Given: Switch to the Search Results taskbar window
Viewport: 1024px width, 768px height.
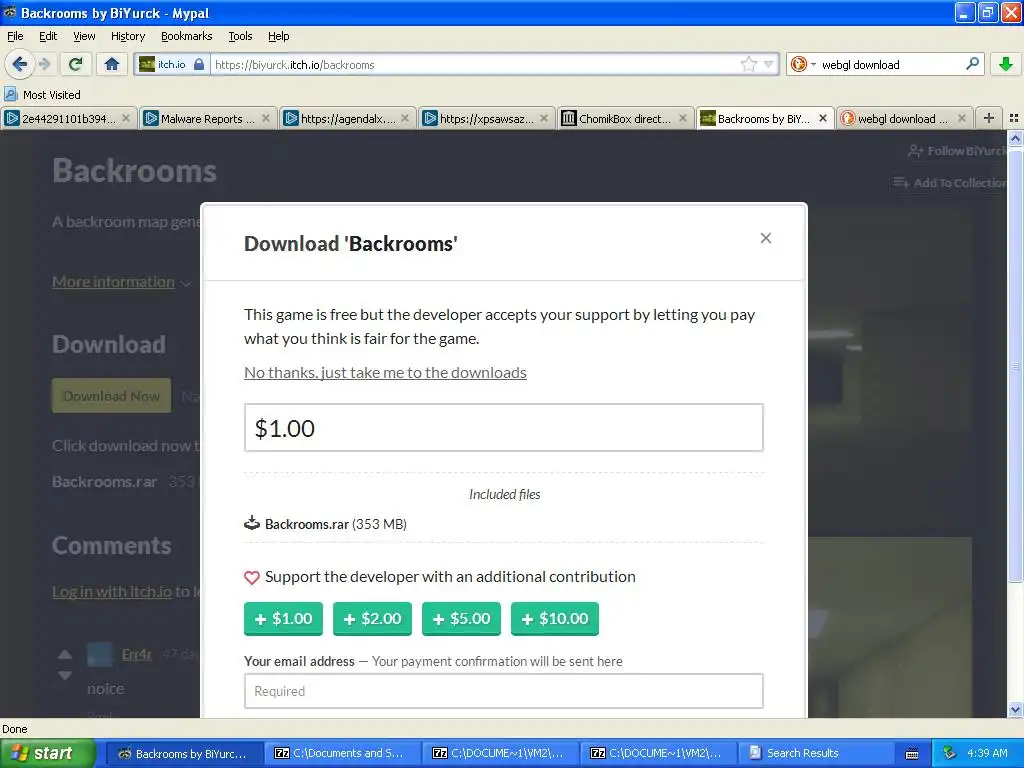Looking at the screenshot, I should click(x=816, y=754).
